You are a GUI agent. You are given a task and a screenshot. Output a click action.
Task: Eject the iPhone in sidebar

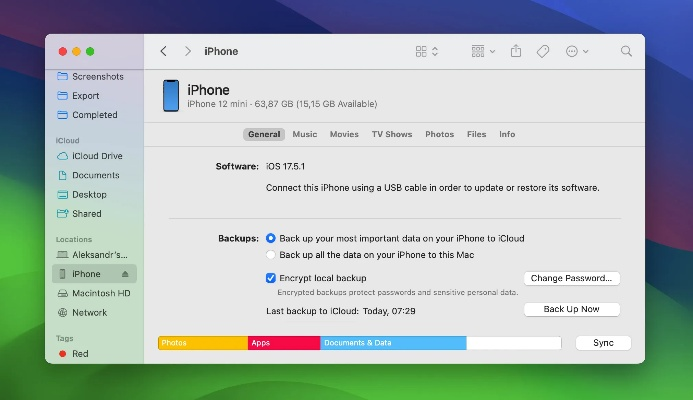tap(125, 274)
